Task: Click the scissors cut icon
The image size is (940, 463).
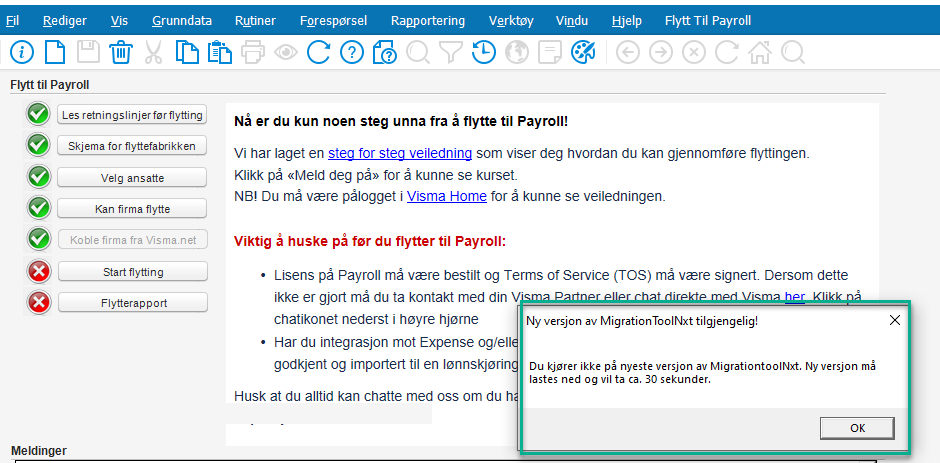Action: click(153, 52)
